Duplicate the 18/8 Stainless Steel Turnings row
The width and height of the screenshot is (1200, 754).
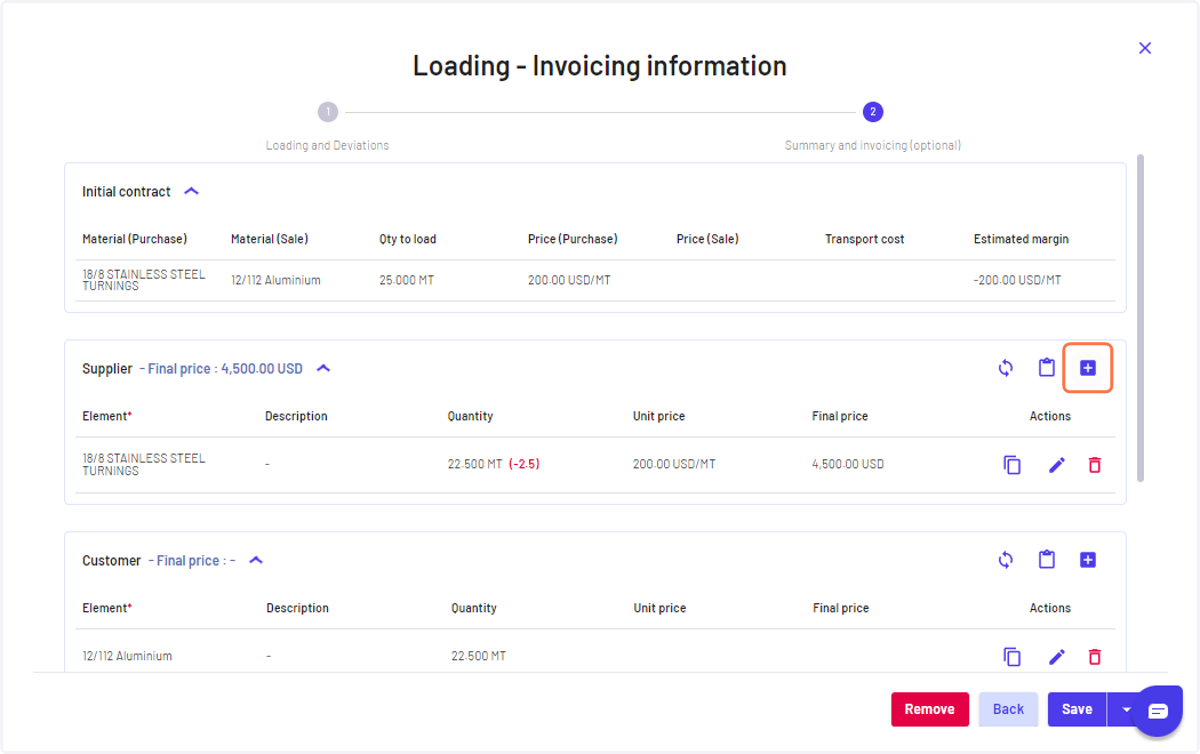1012,465
